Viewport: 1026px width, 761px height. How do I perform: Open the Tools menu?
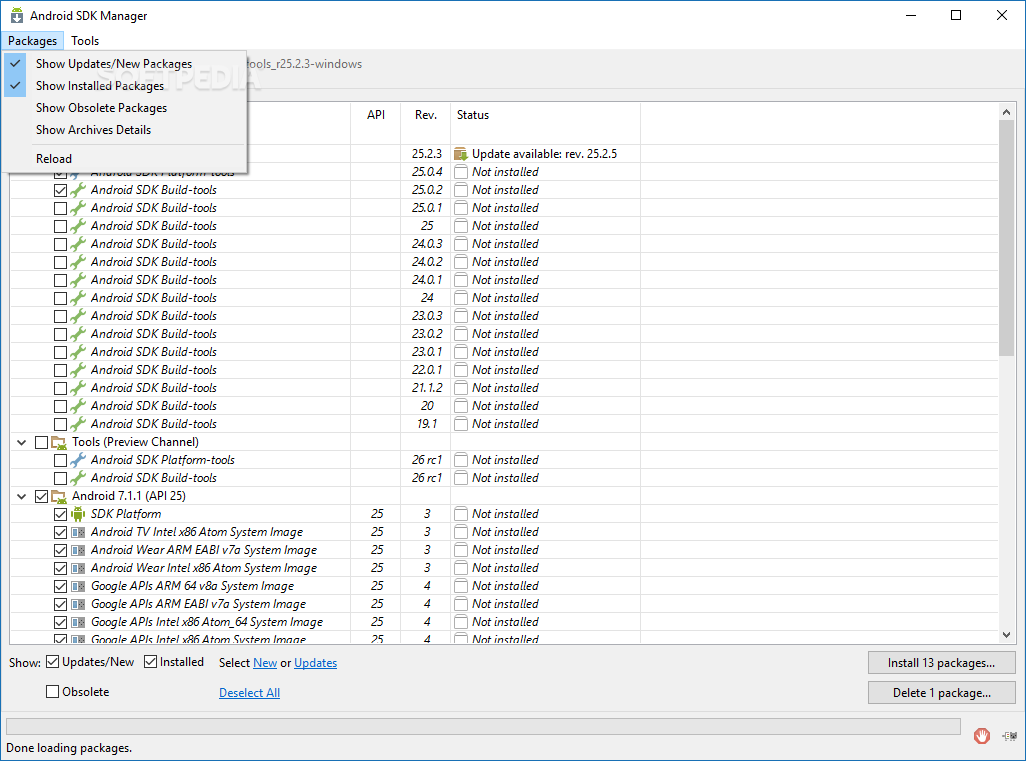coord(85,41)
